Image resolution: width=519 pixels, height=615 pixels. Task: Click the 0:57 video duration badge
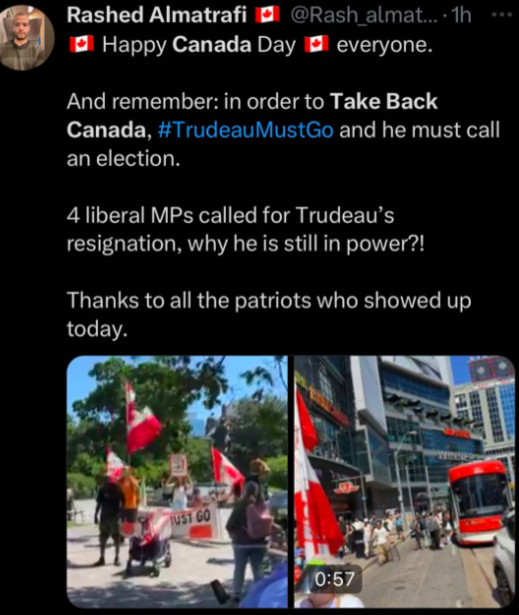[334, 579]
